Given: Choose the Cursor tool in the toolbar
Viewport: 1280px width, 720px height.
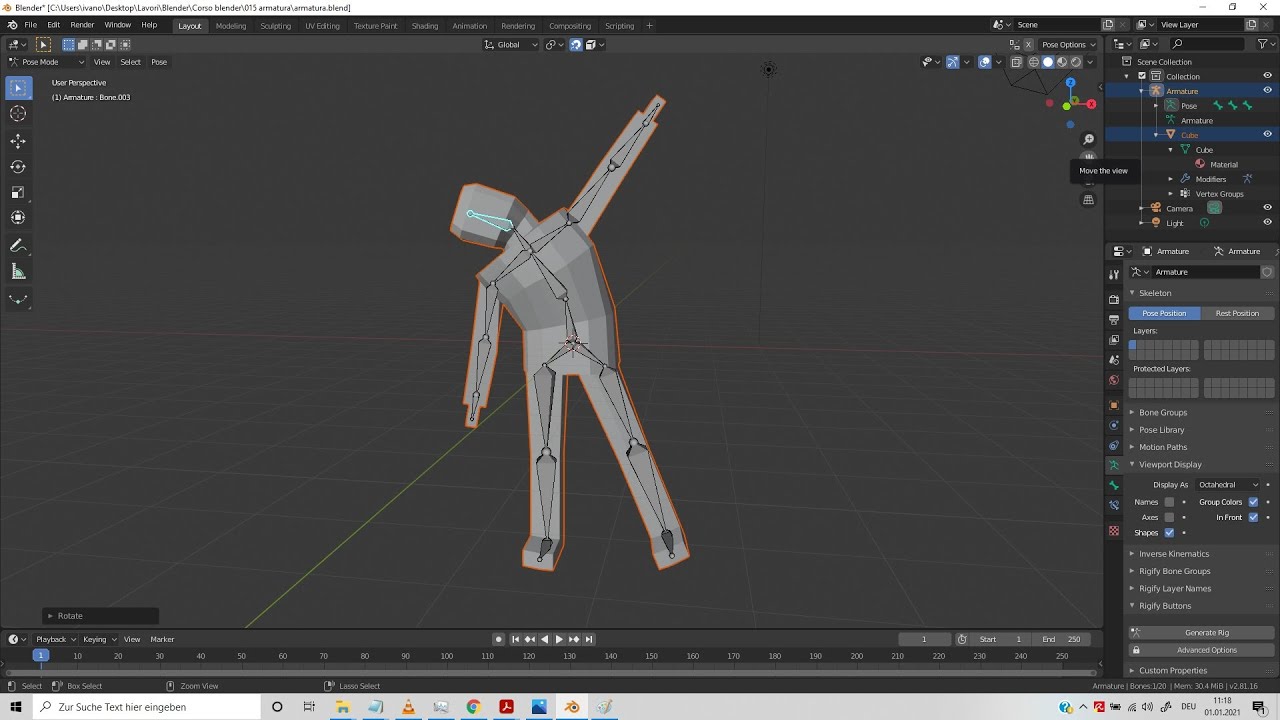Looking at the screenshot, I should pos(18,114).
